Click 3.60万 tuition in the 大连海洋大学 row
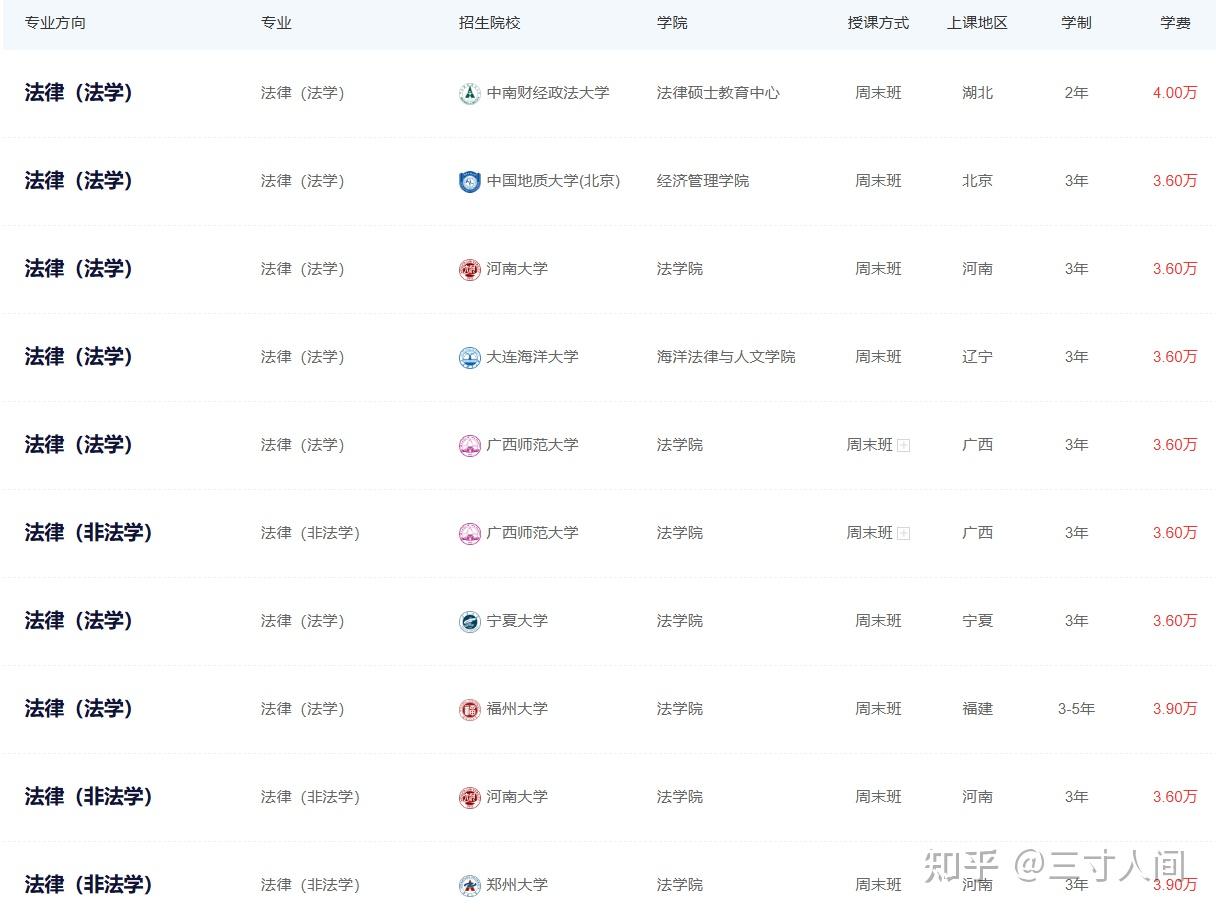1216x915 pixels. pos(1175,357)
